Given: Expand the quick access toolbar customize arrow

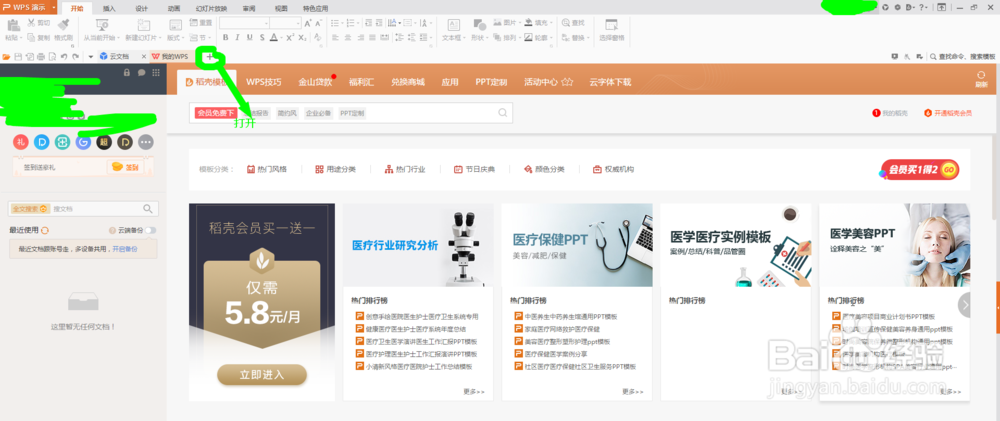Looking at the screenshot, I should pyautogui.click(x=91, y=57).
